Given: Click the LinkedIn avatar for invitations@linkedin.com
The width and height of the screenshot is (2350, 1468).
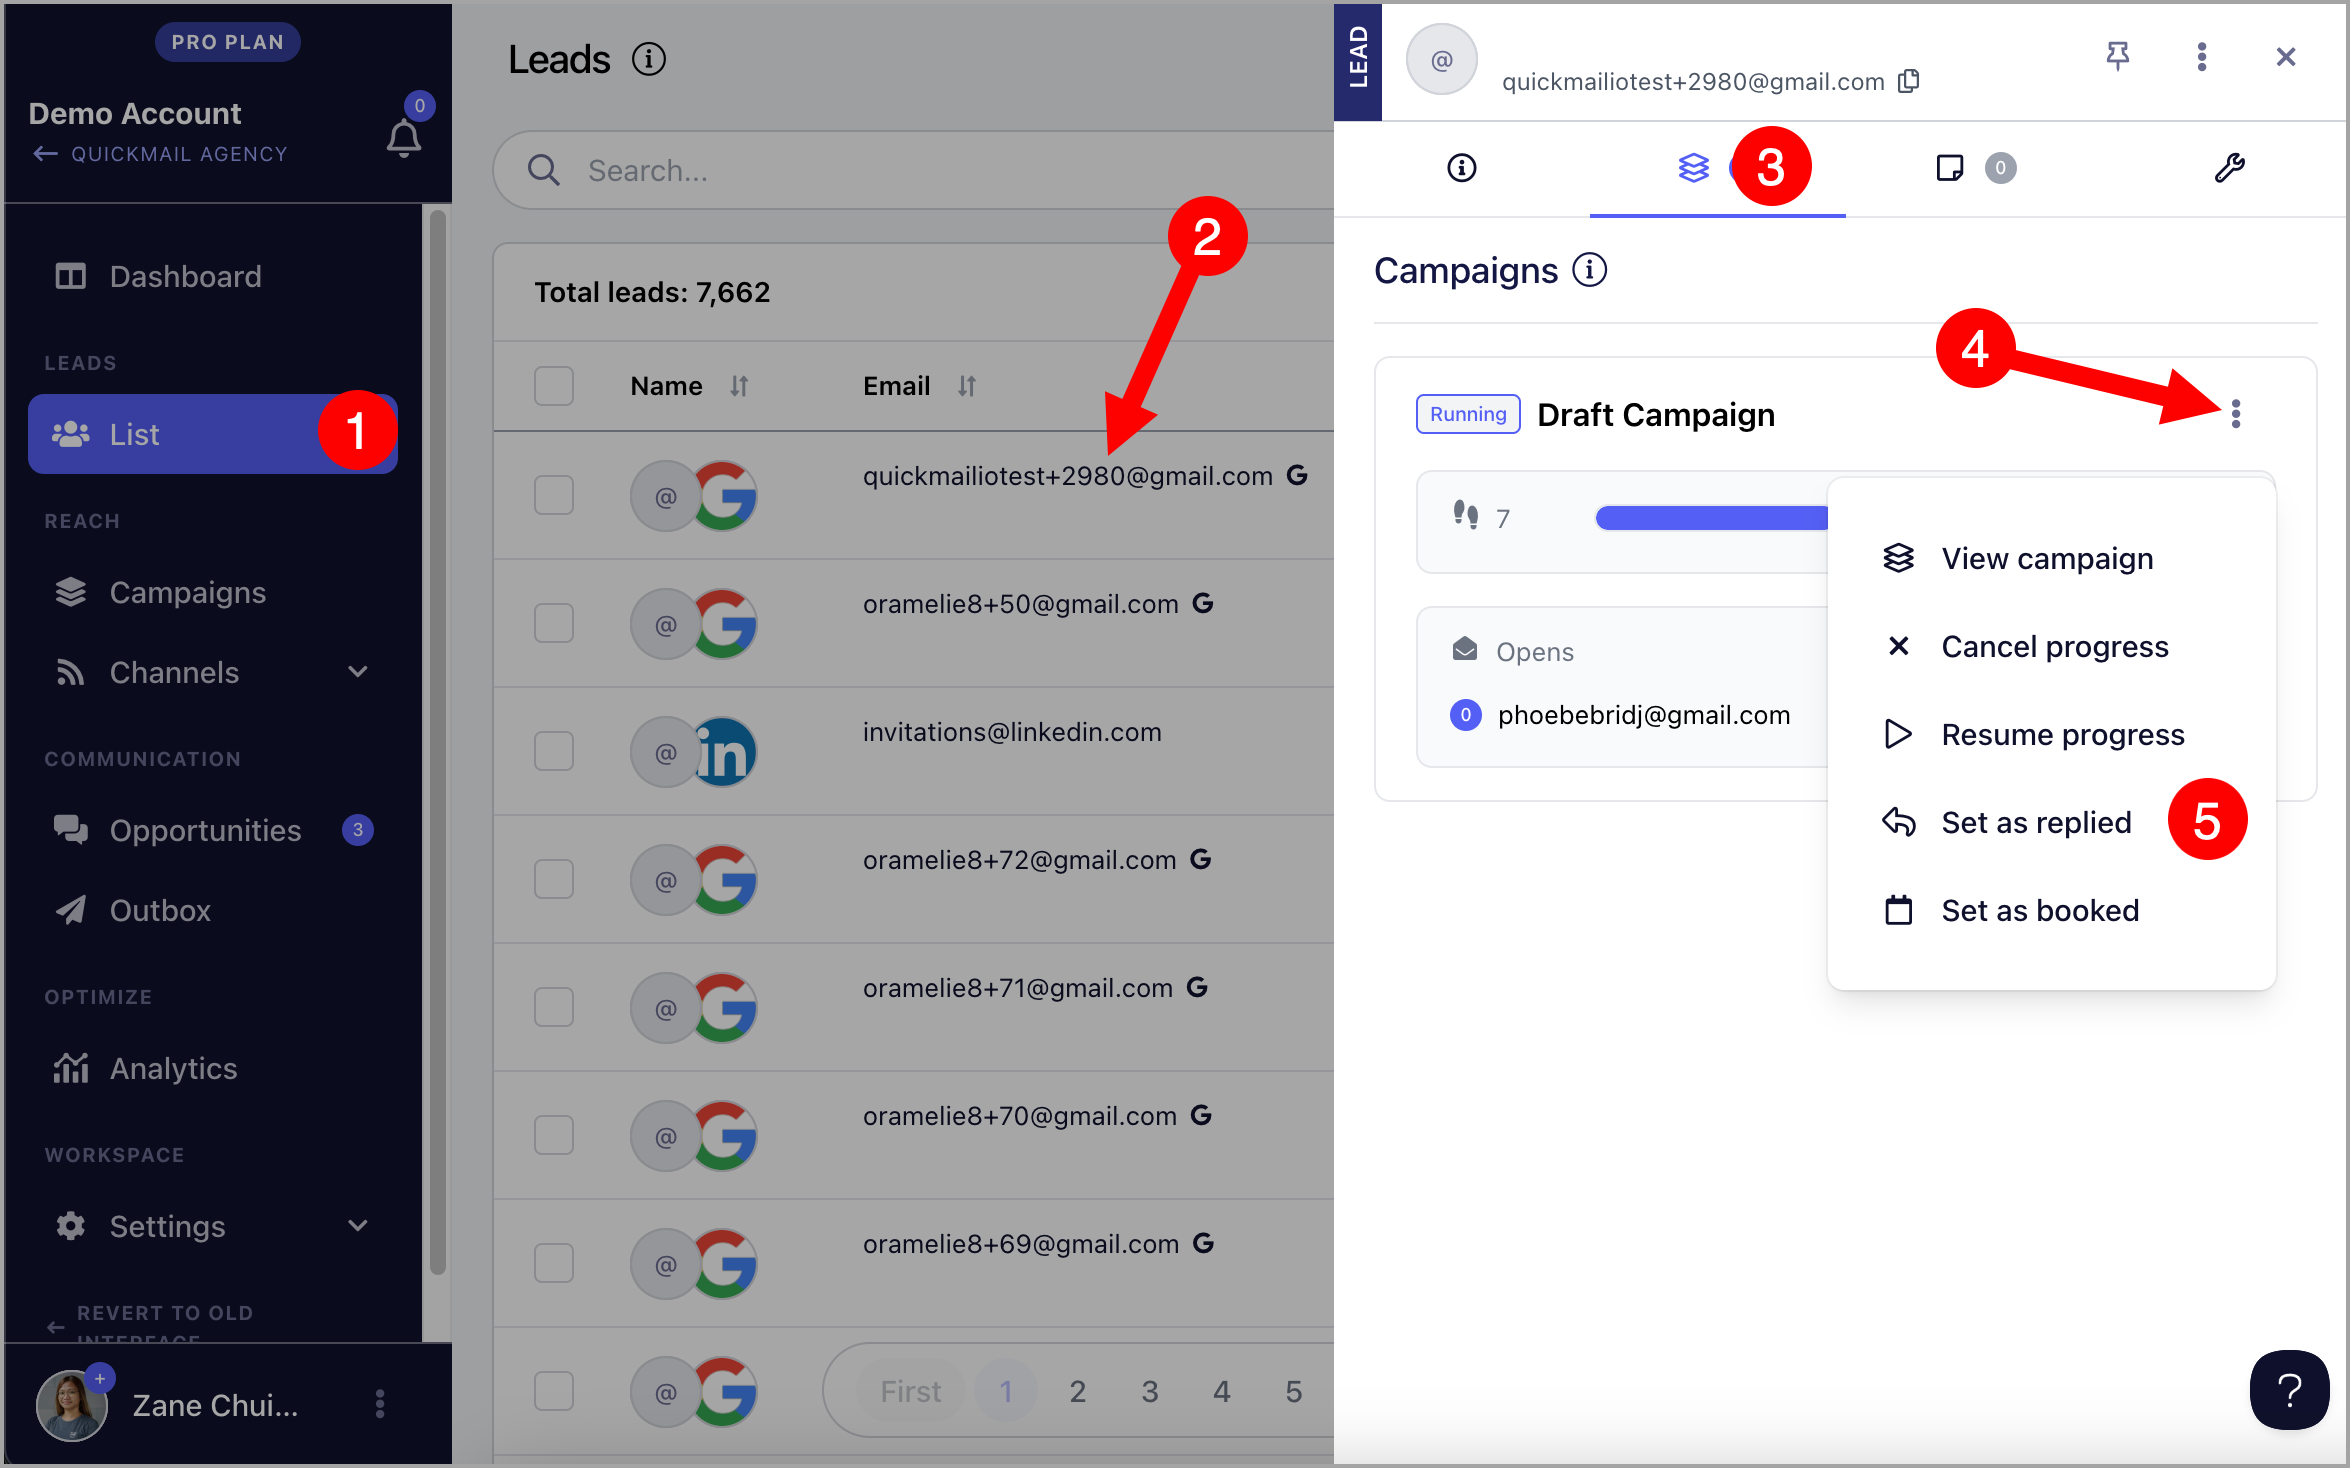Looking at the screenshot, I should (725, 752).
